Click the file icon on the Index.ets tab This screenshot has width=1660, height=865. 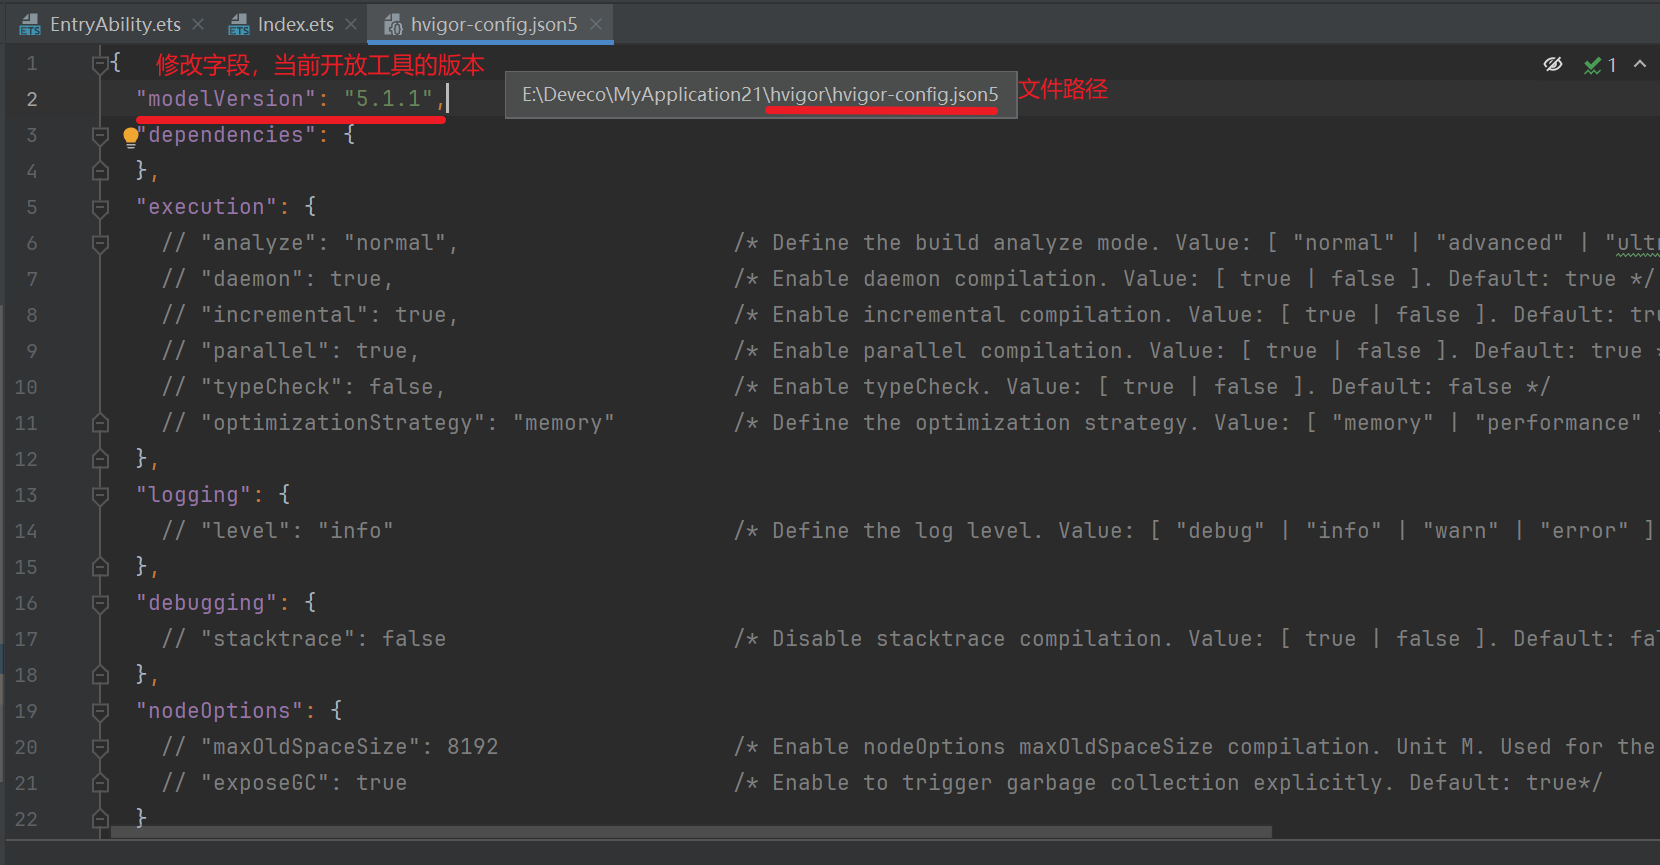click(239, 24)
